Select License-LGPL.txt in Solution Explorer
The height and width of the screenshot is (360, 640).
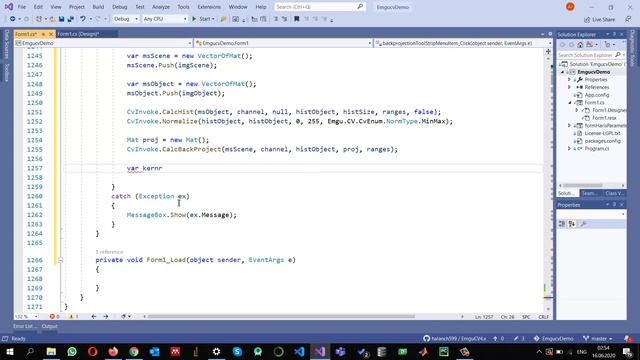coord(602,133)
